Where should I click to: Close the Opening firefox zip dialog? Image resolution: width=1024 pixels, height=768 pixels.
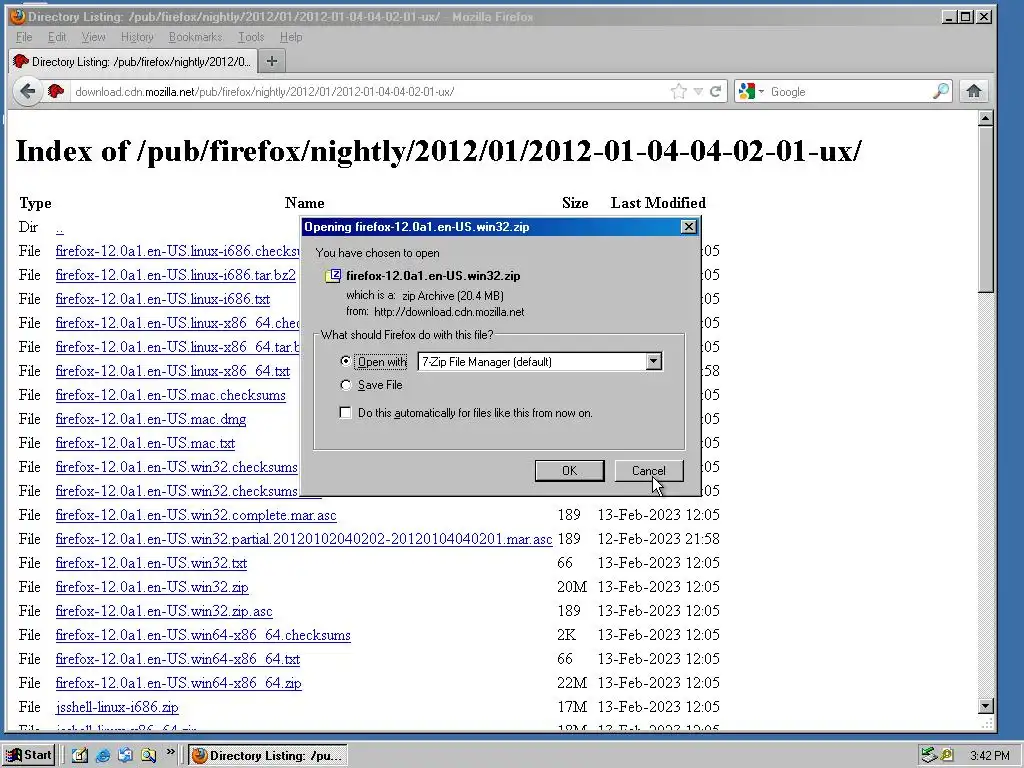pyautogui.click(x=688, y=227)
